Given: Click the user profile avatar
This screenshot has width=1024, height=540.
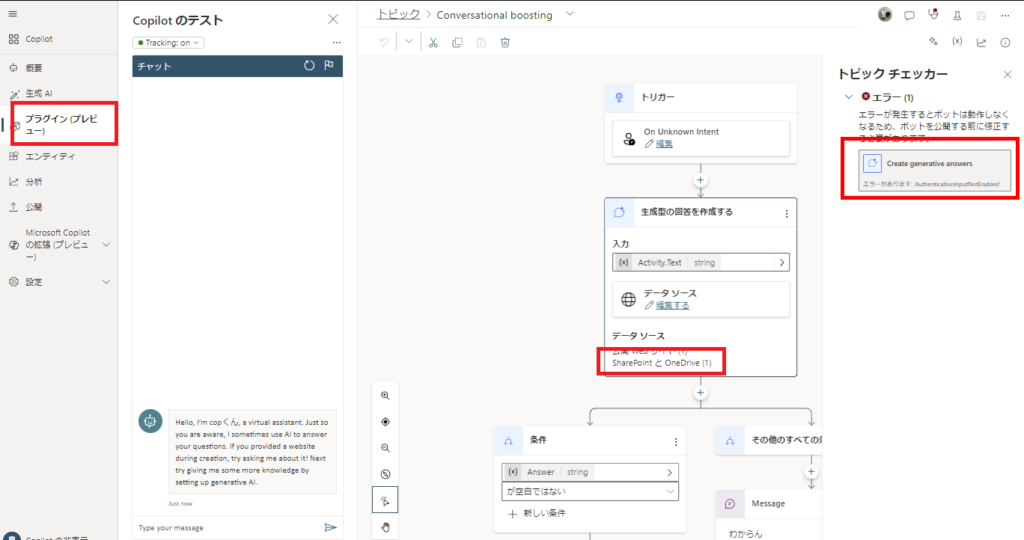Looking at the screenshot, I should (885, 14).
